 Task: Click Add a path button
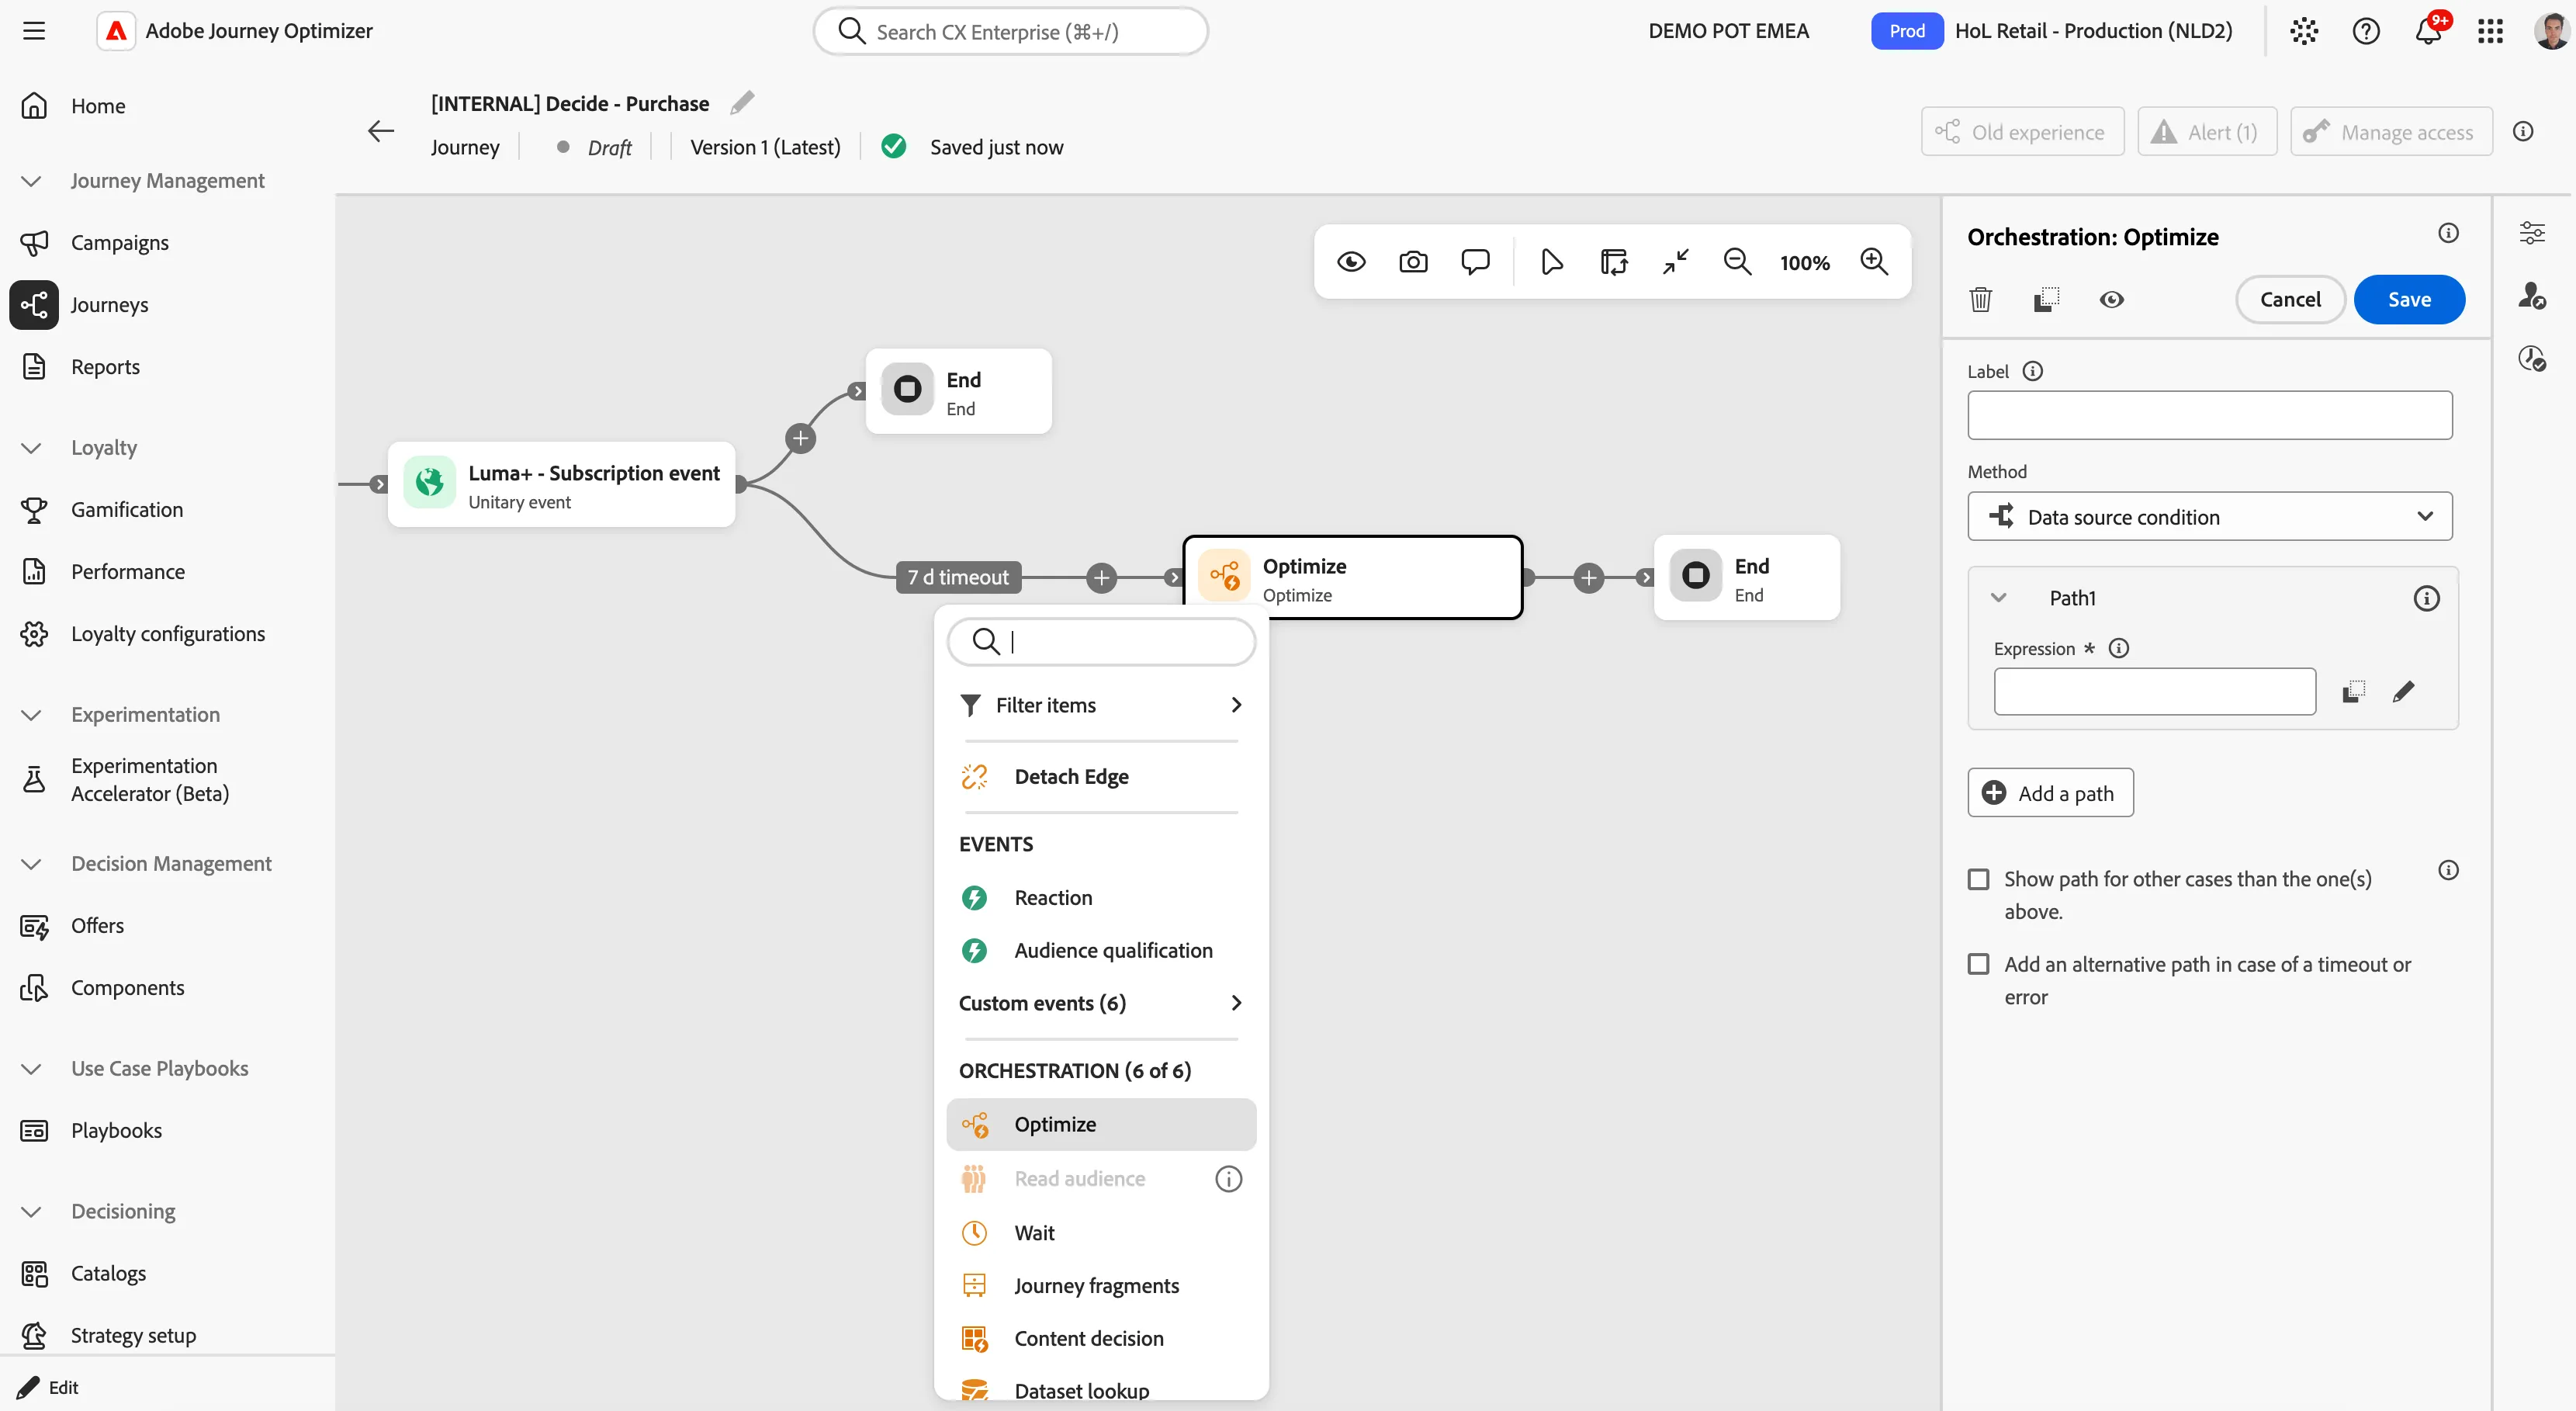pyautogui.click(x=2050, y=793)
